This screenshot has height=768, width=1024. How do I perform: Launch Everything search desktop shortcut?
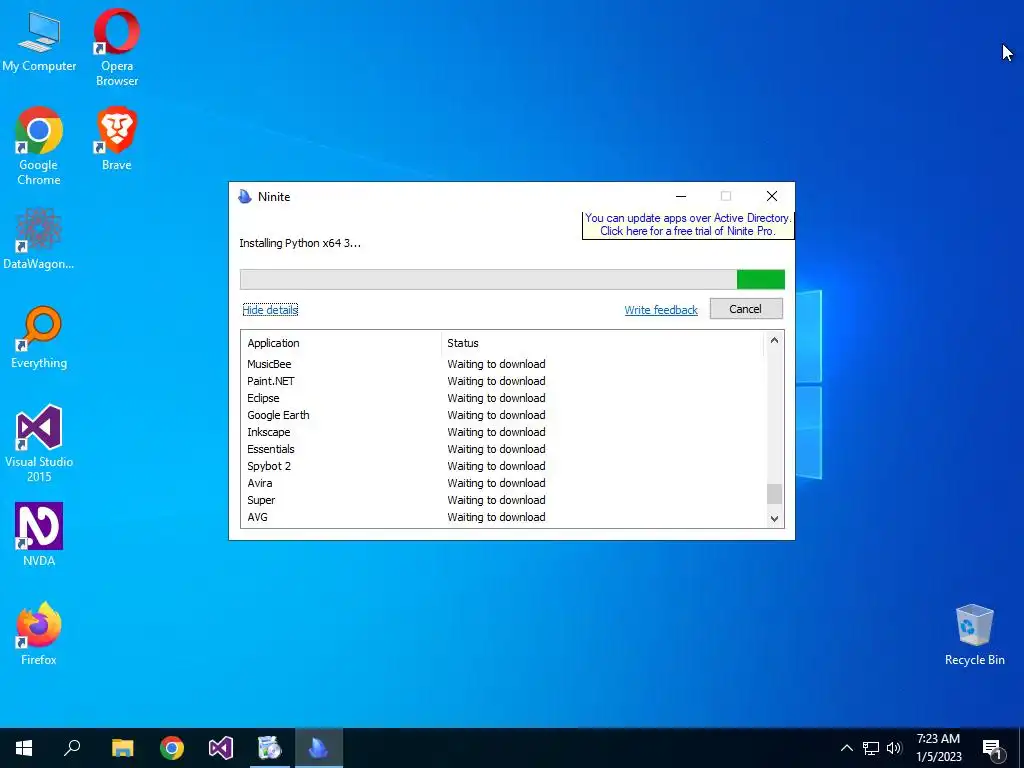click(x=39, y=337)
